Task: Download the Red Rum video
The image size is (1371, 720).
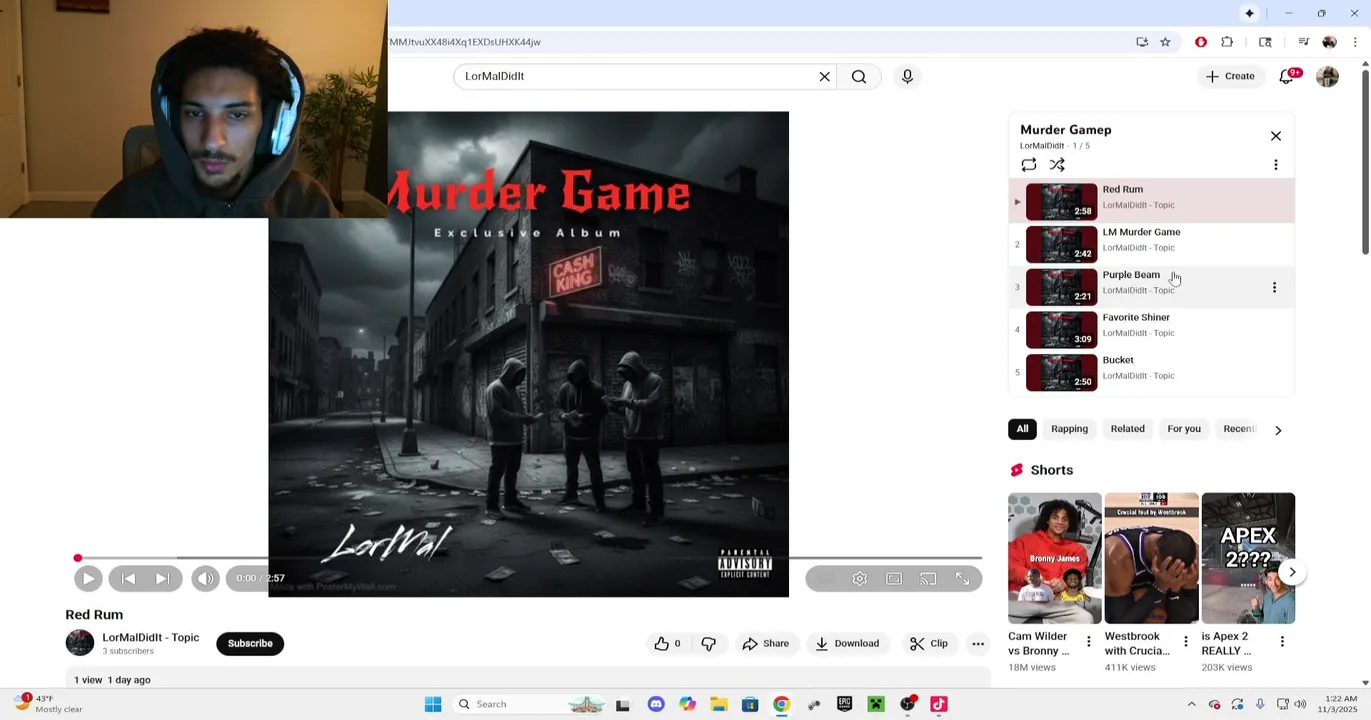Action: 847,644
